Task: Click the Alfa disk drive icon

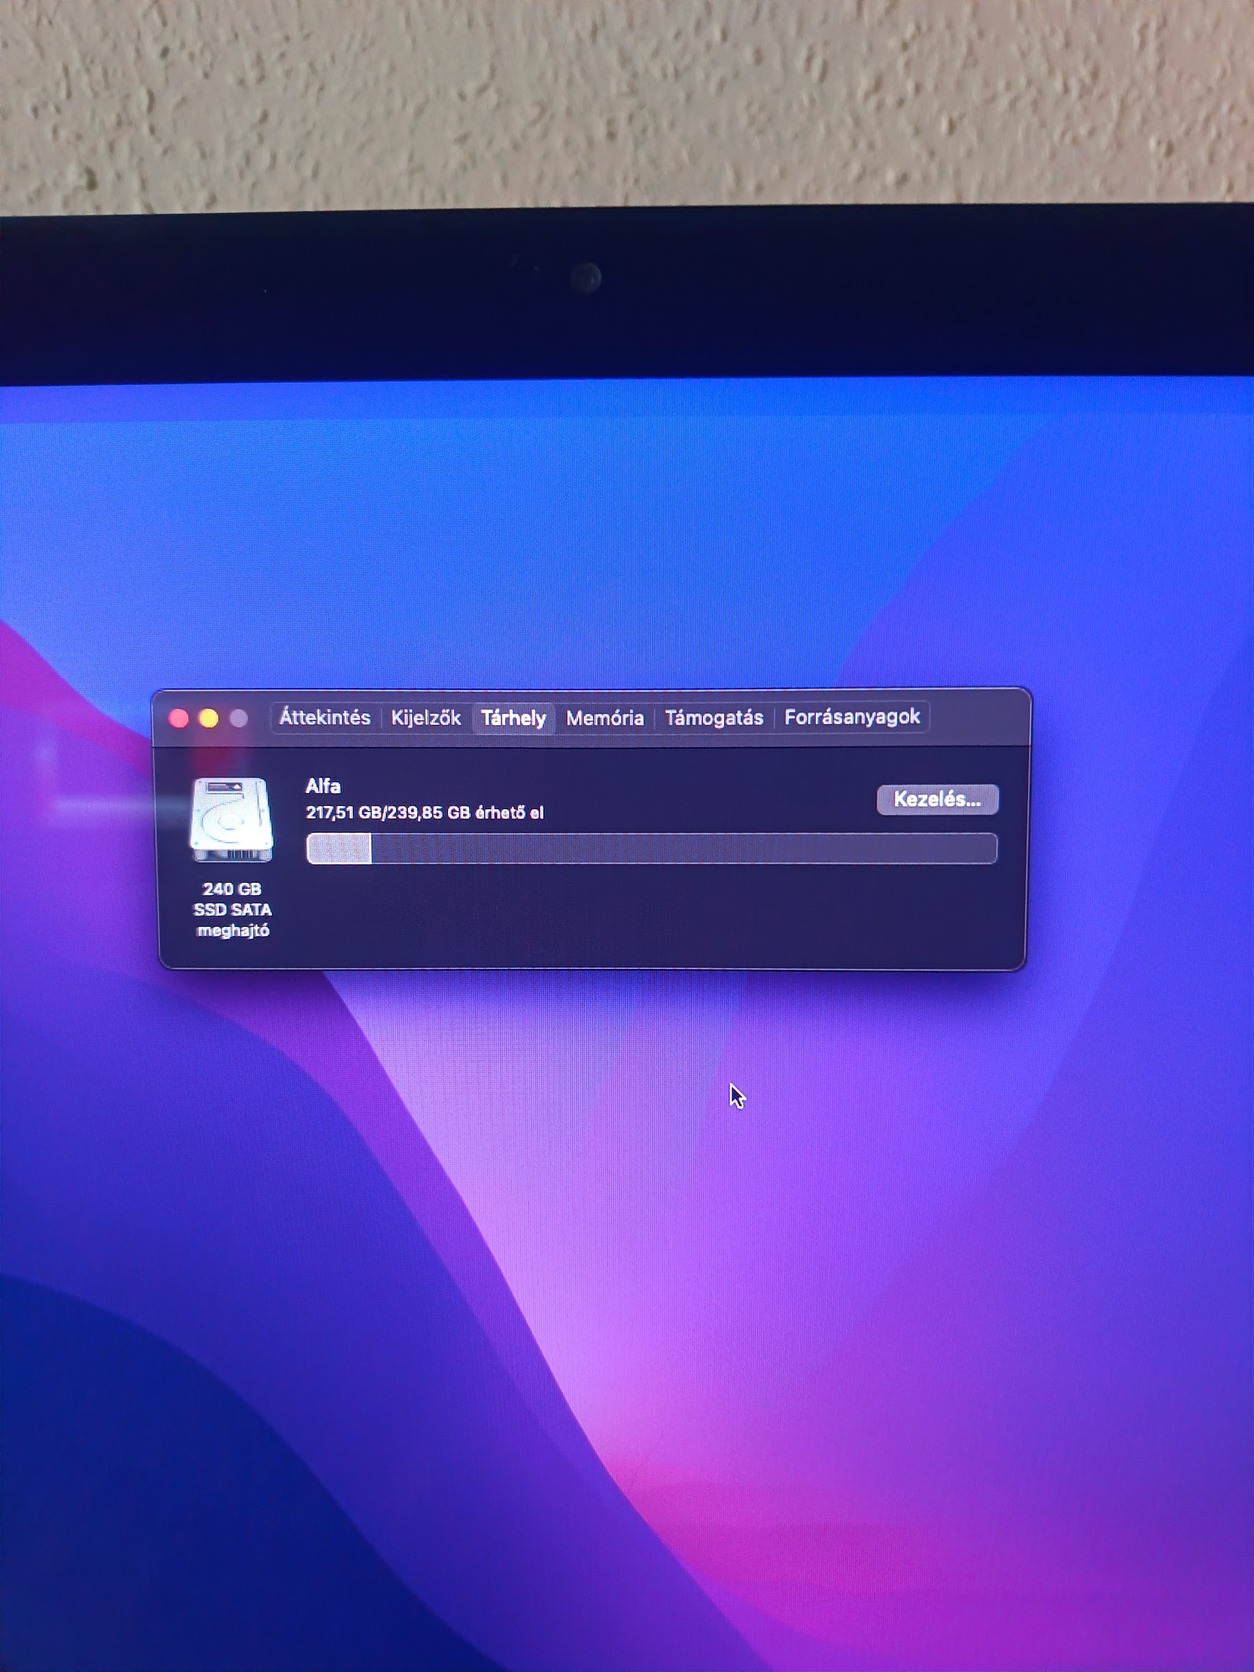Action: (x=231, y=820)
